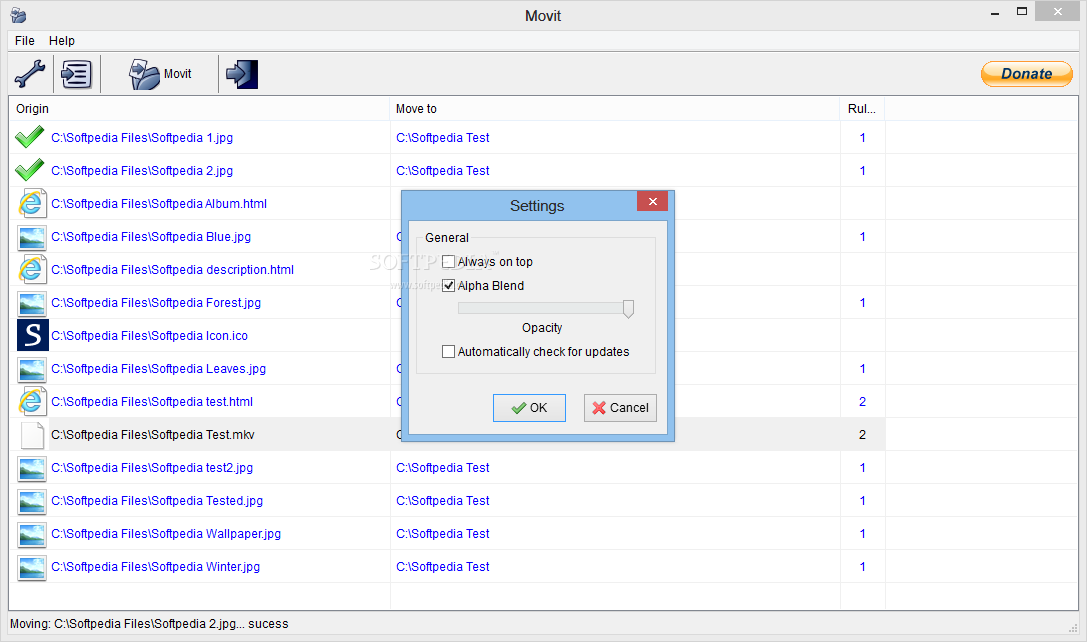The image size is (1087, 642).
Task: Select Softpedia Winter.jpg file path
Action: [155, 567]
